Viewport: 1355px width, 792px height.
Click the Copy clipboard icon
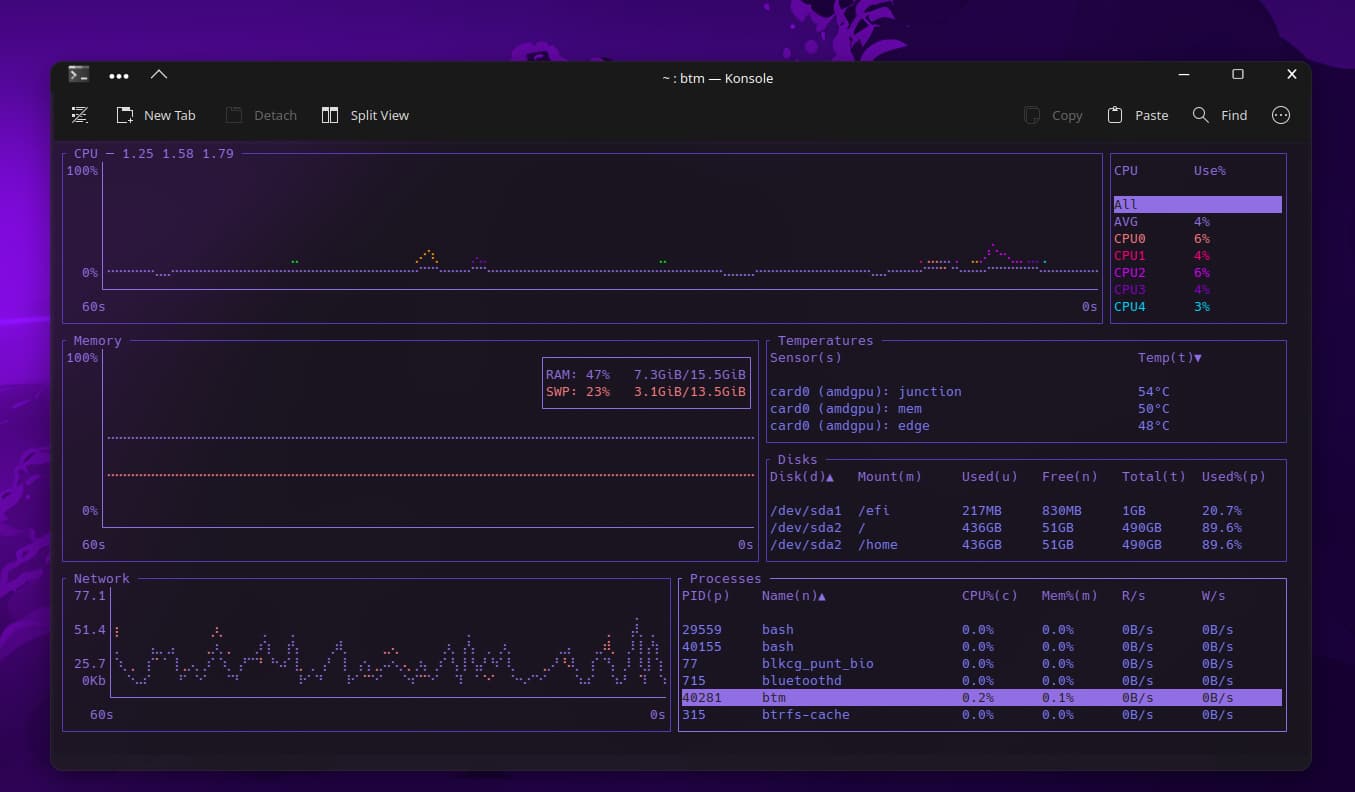pyautogui.click(x=1032, y=115)
